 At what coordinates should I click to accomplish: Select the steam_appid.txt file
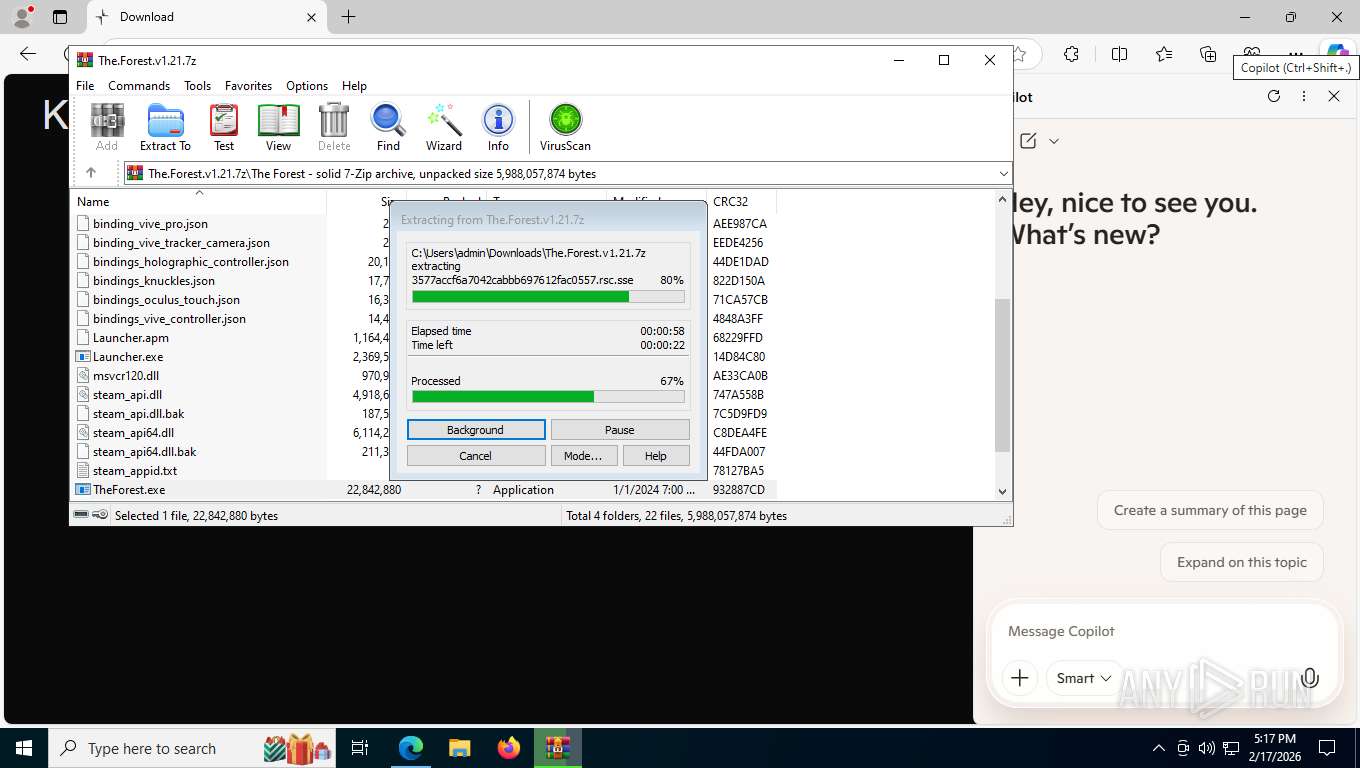pos(135,471)
